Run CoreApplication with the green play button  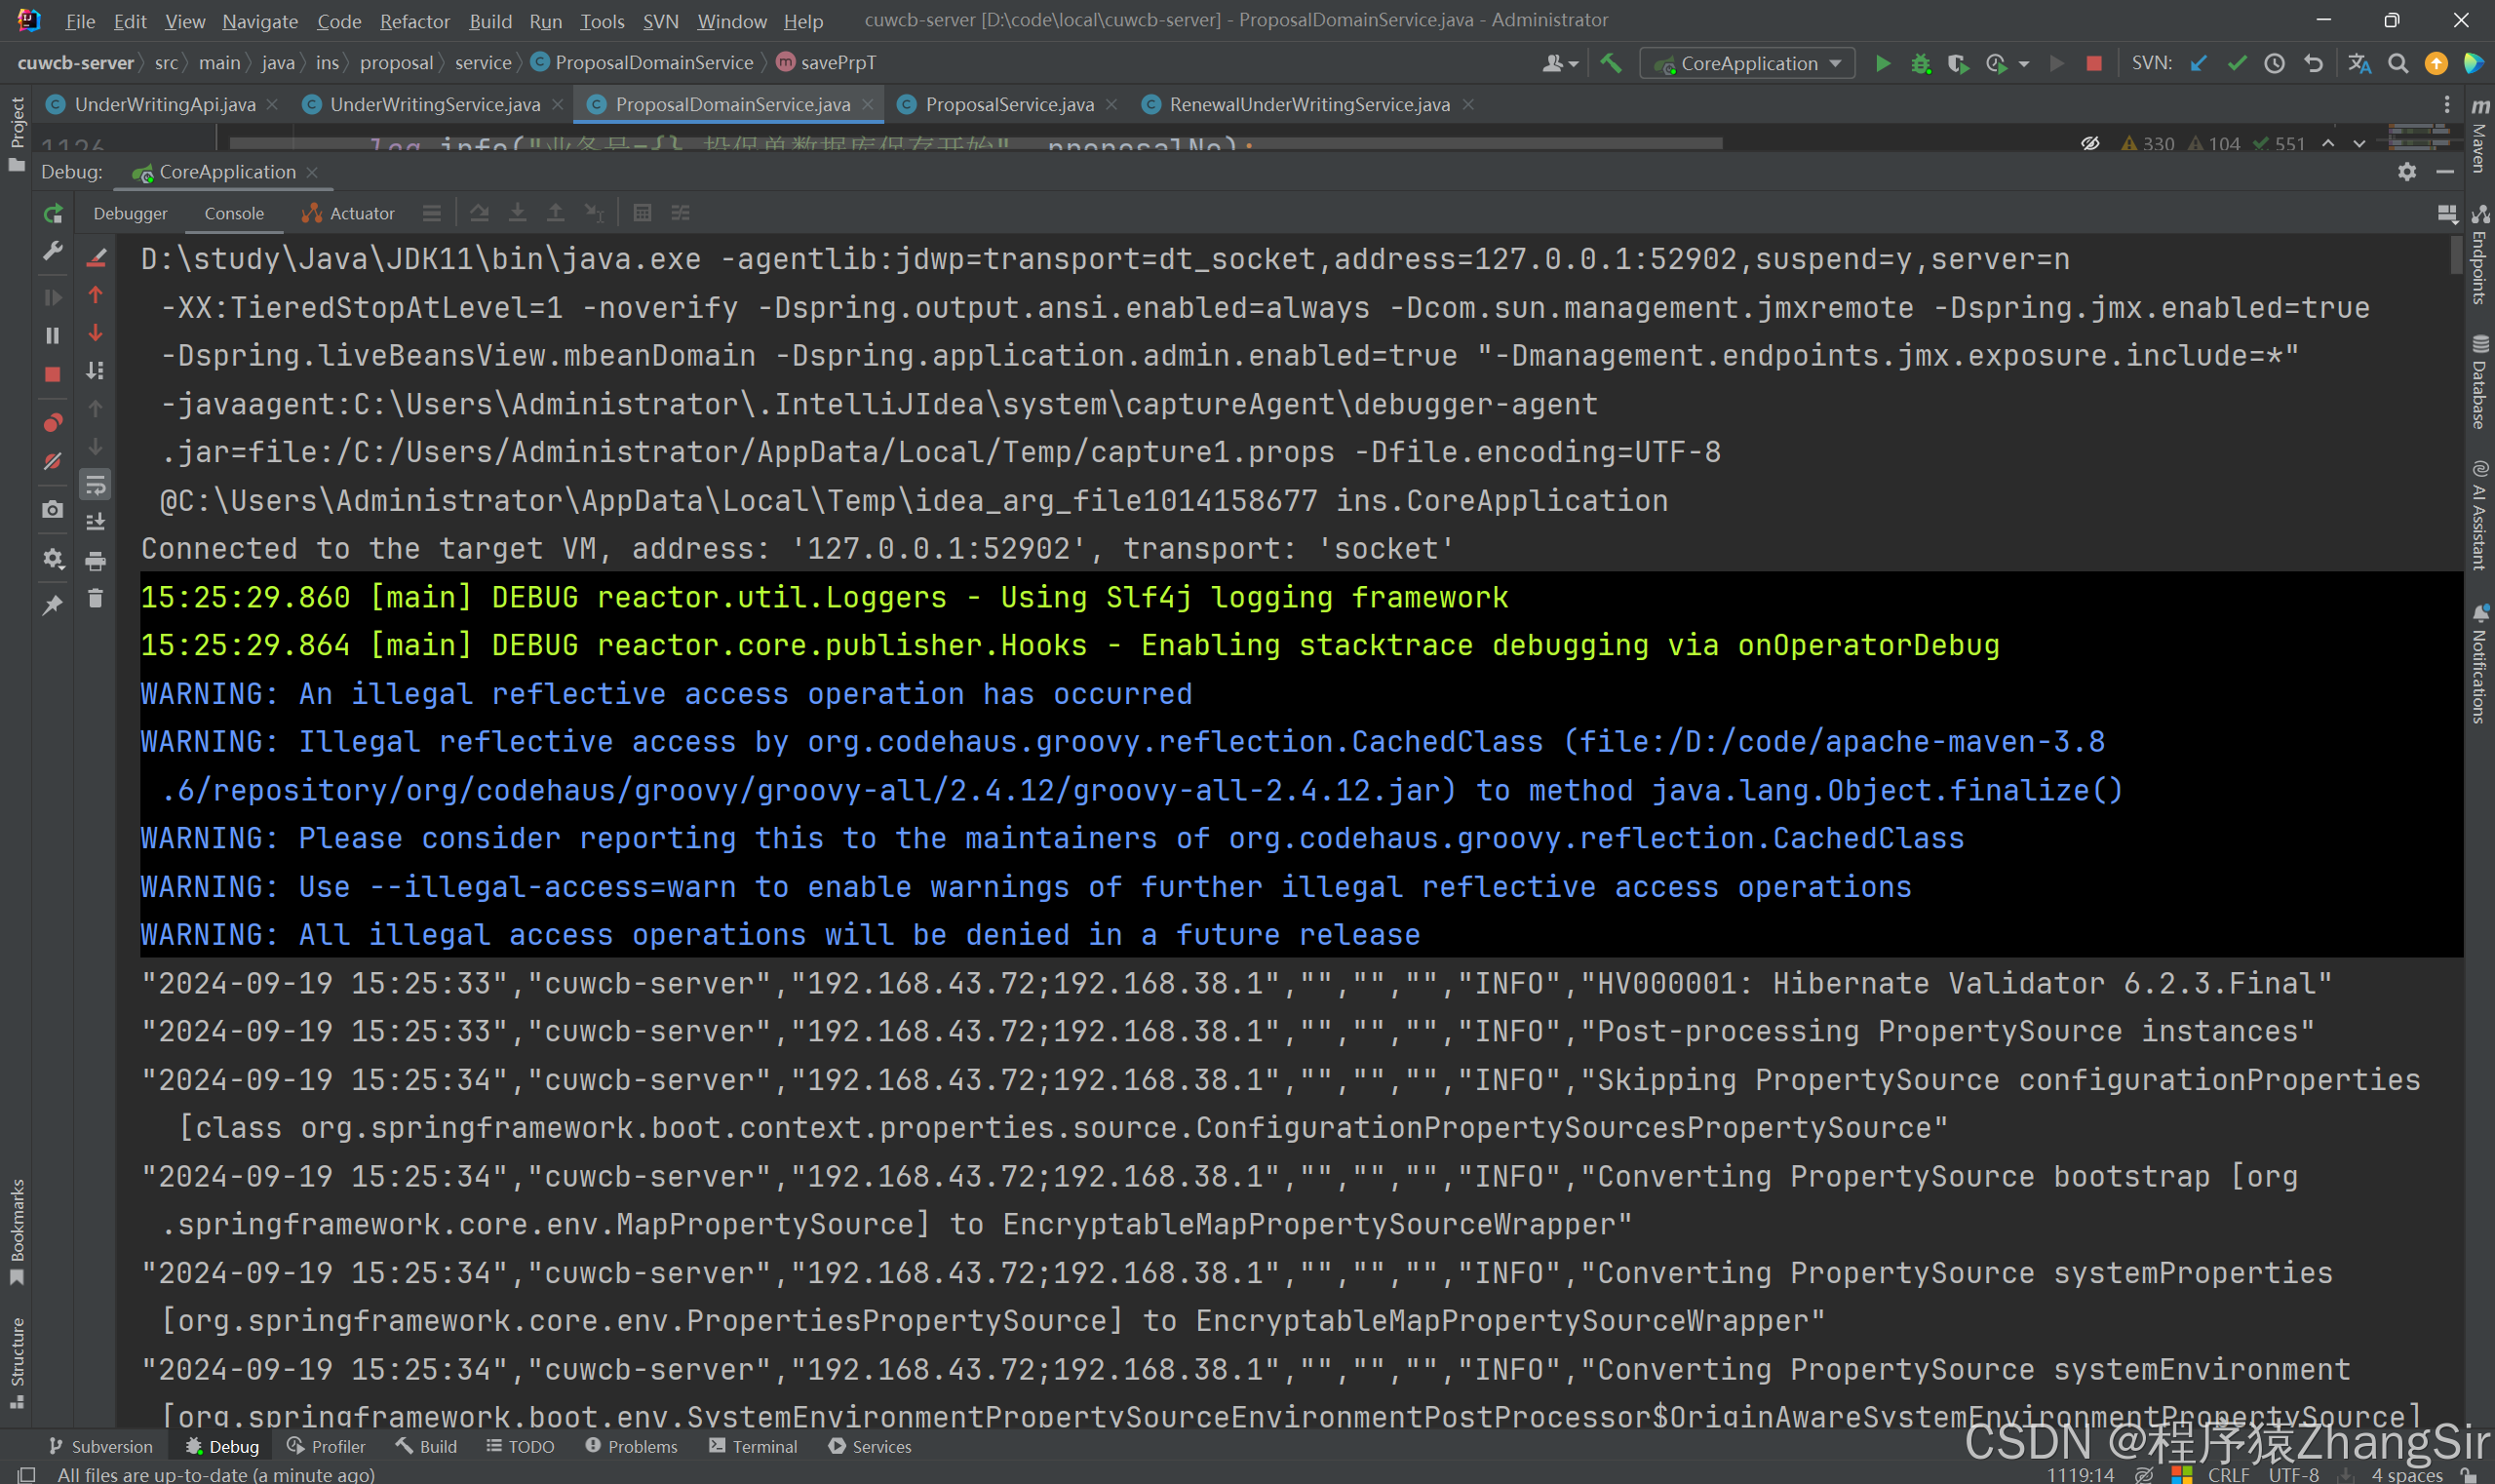(x=1882, y=63)
